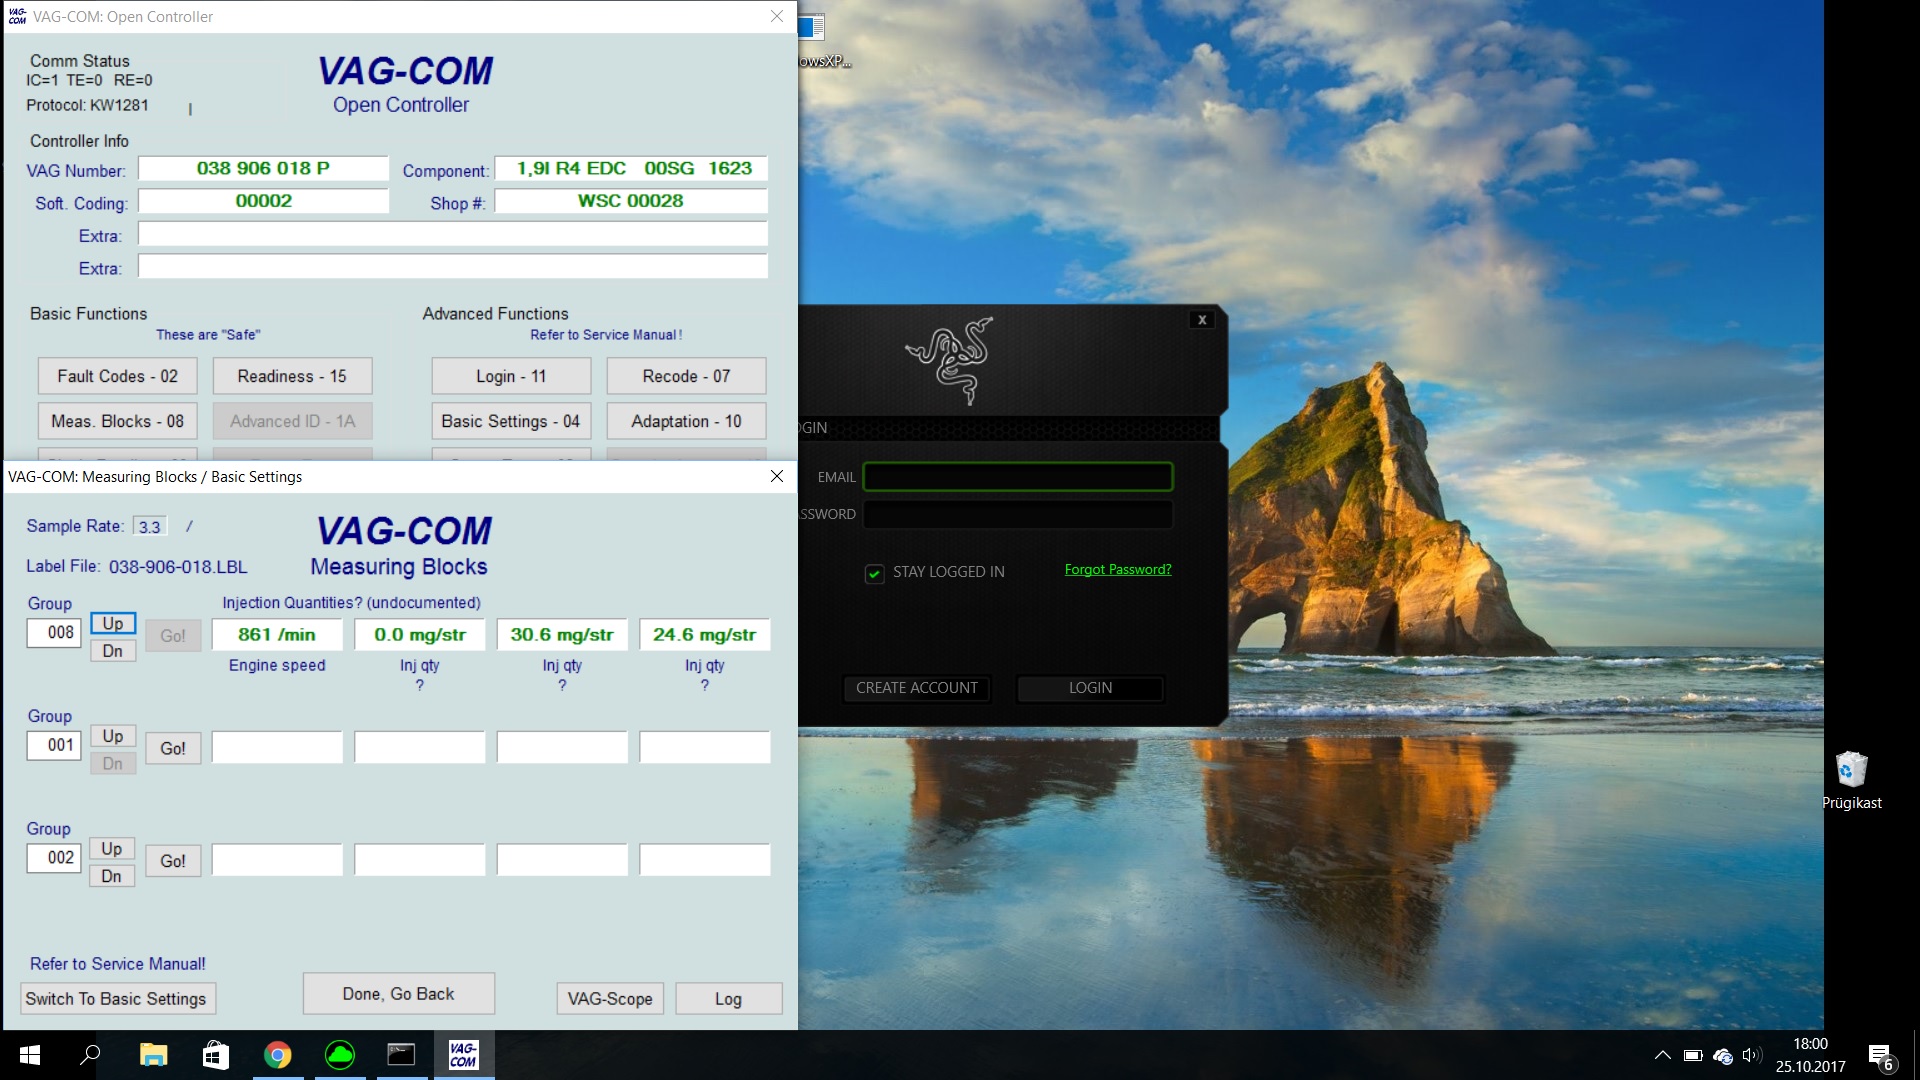Decrease group 002 with Dn

click(112, 876)
